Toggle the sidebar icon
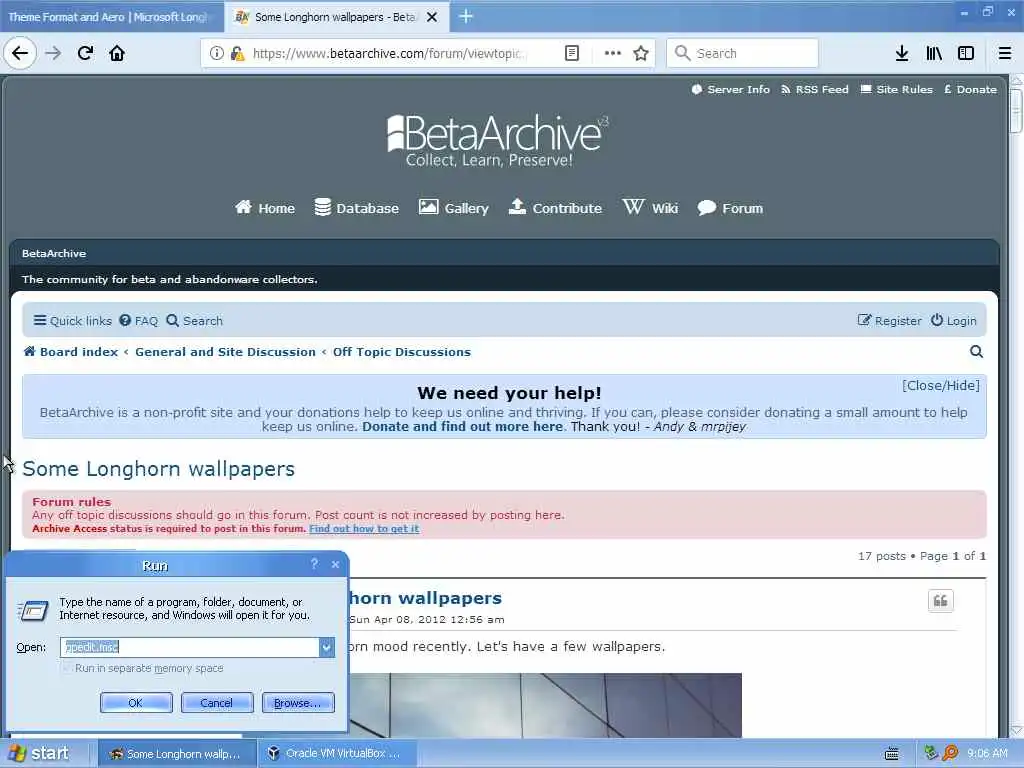Screen dimensions: 1024x768 (966, 54)
